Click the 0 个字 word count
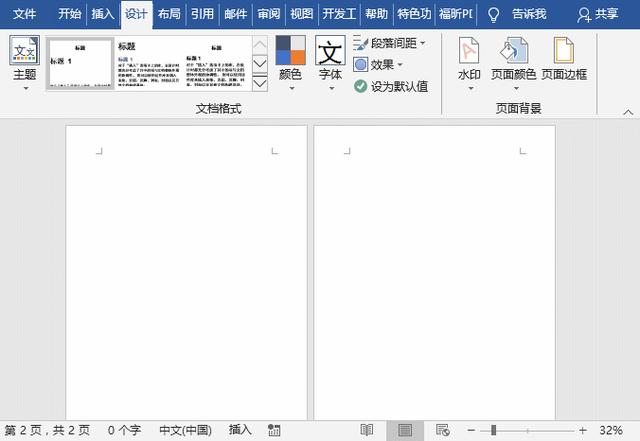This screenshot has height=441, width=640. pyautogui.click(x=124, y=430)
